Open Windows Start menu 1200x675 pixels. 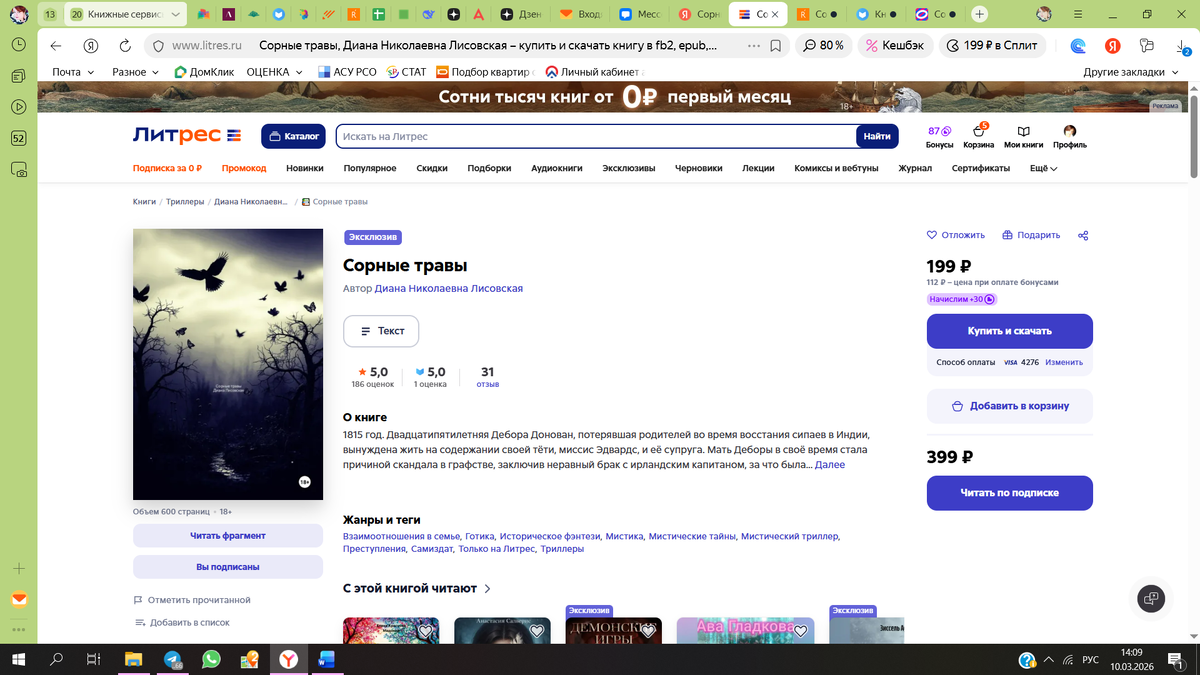[19, 660]
